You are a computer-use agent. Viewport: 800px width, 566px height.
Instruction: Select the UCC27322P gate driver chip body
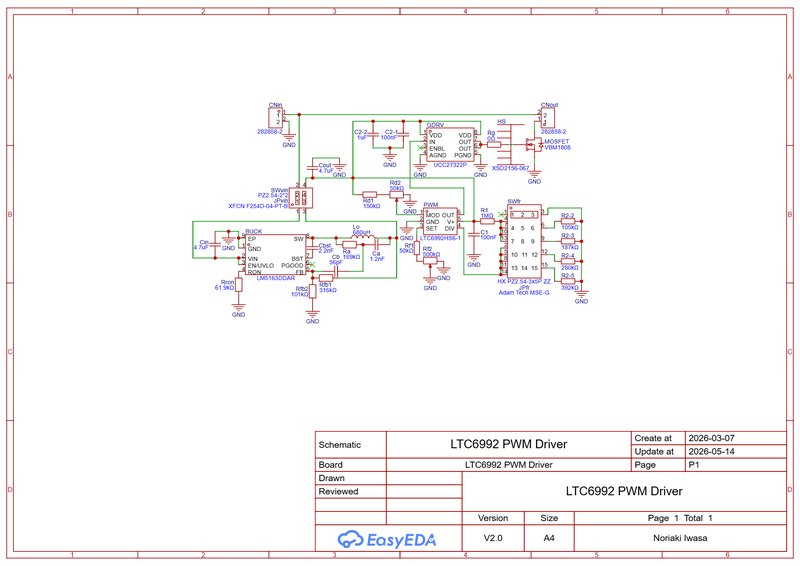click(x=451, y=145)
